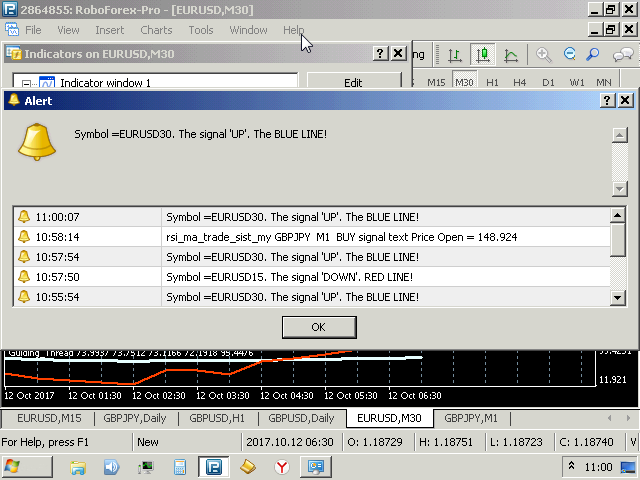
Task: Select the line chart toolbar icon
Action: [x=511, y=55]
